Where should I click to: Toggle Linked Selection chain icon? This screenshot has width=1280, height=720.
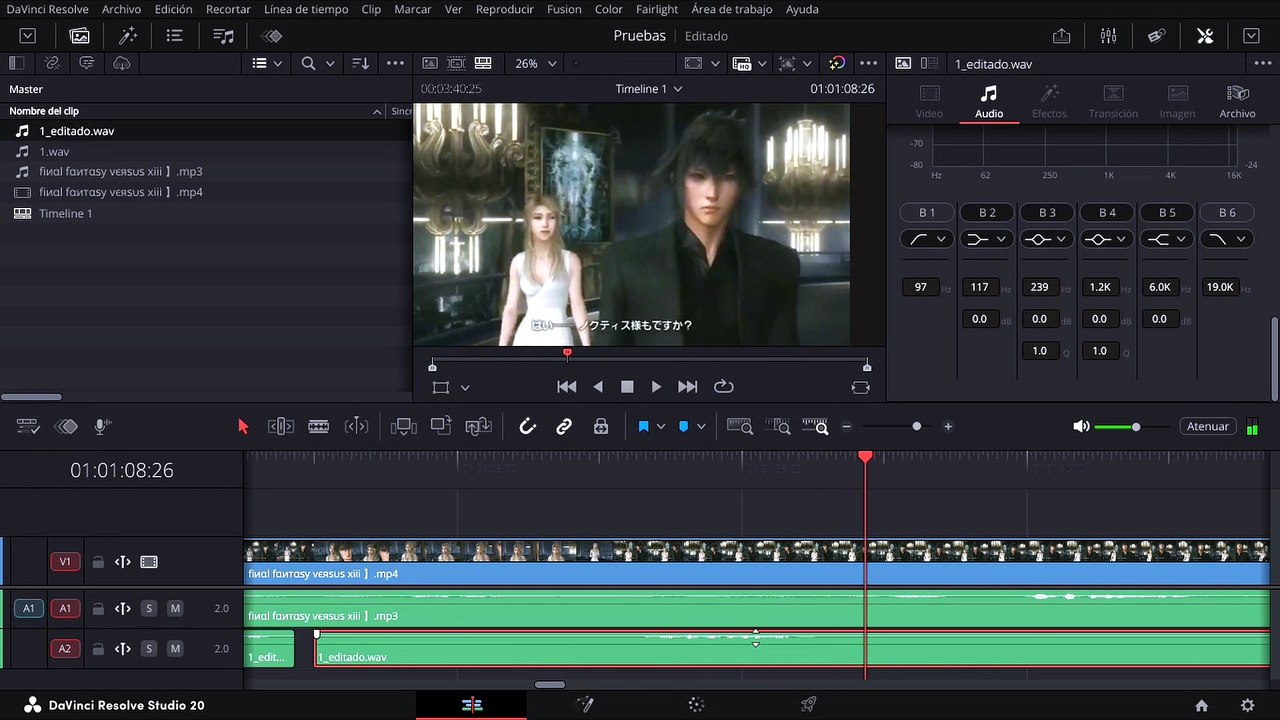click(564, 427)
